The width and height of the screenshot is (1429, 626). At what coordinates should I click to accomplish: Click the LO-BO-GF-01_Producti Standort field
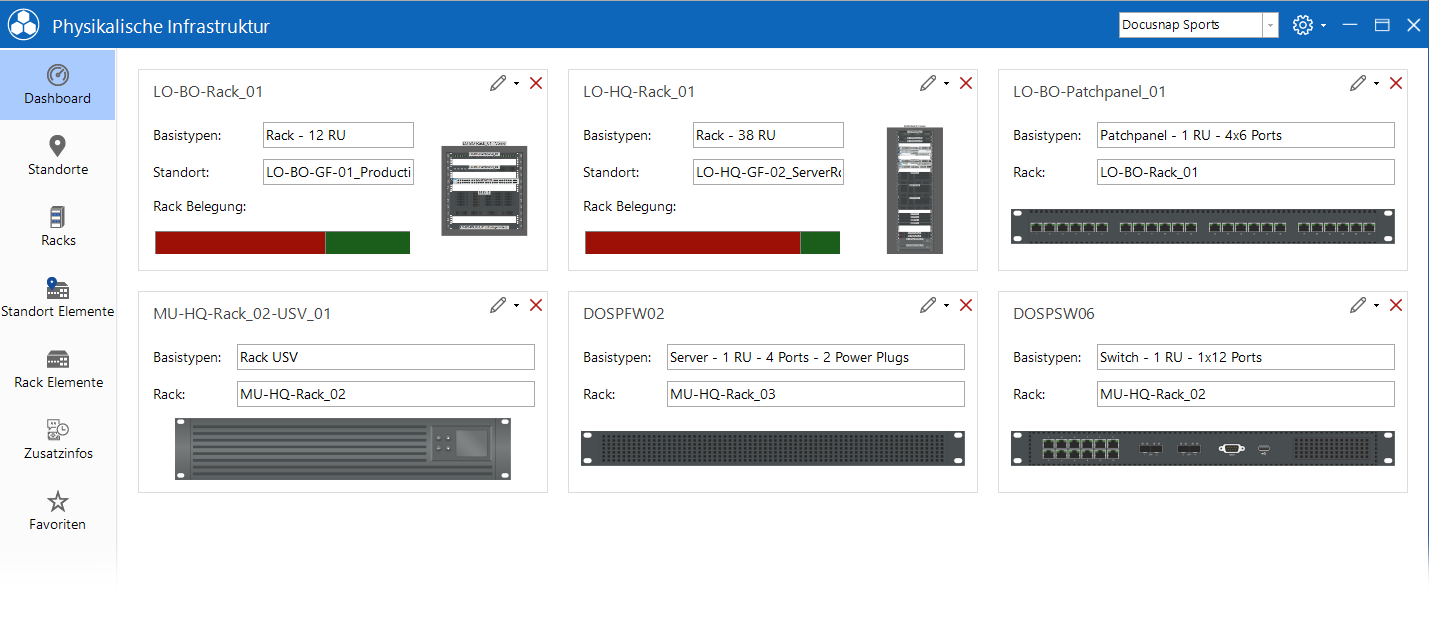[338, 172]
